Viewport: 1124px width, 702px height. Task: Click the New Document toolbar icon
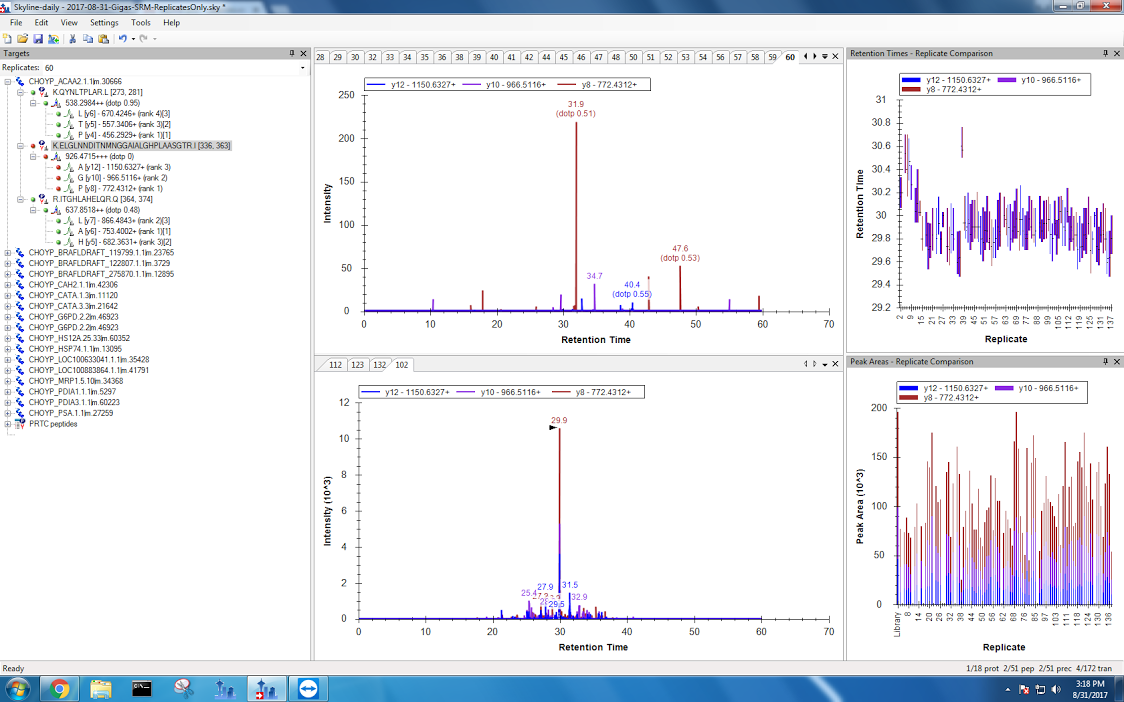click(8, 38)
